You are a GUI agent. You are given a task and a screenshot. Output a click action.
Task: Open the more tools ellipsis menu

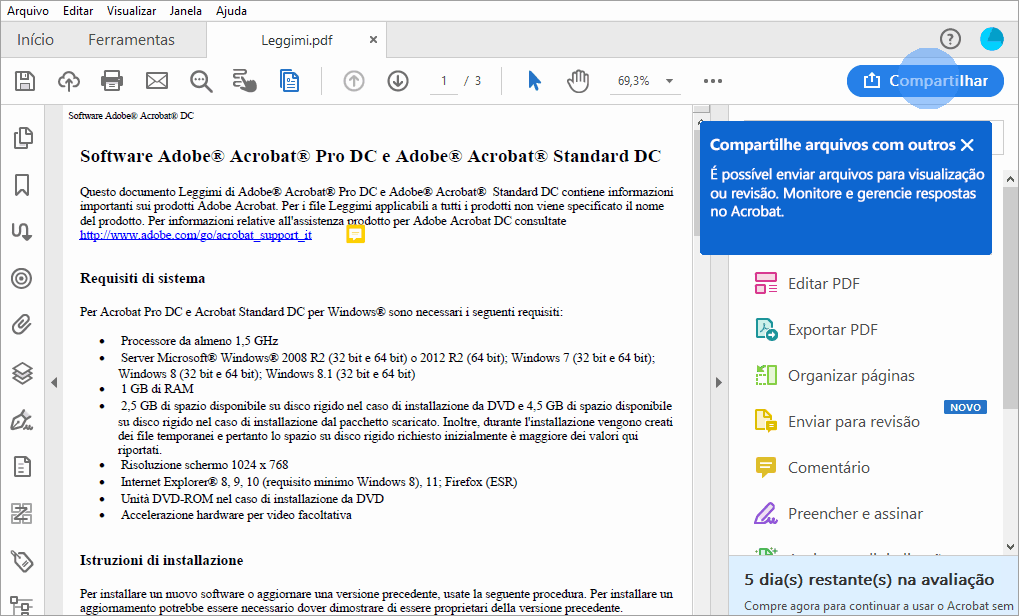coord(712,81)
